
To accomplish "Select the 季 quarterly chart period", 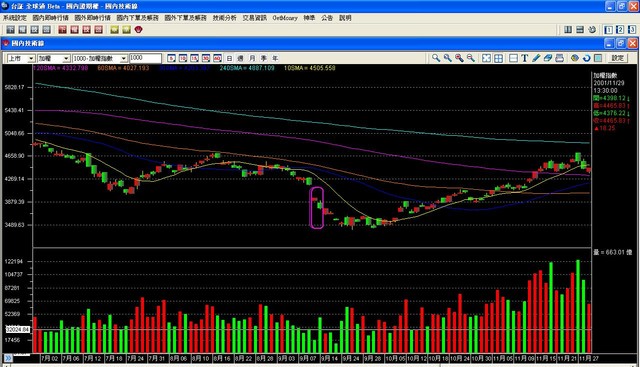I will tap(264, 58).
